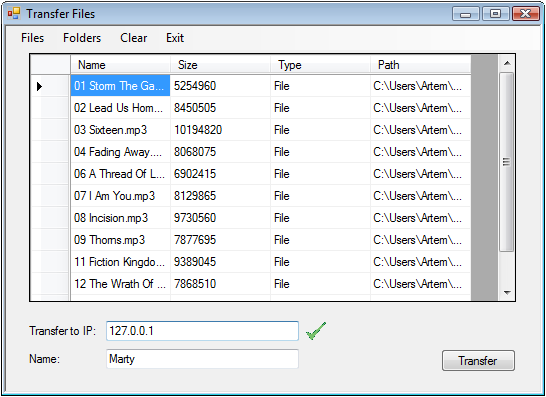The width and height of the screenshot is (546, 397).
Task: Click the scrollbar down arrow
Action: pyautogui.click(x=507, y=293)
